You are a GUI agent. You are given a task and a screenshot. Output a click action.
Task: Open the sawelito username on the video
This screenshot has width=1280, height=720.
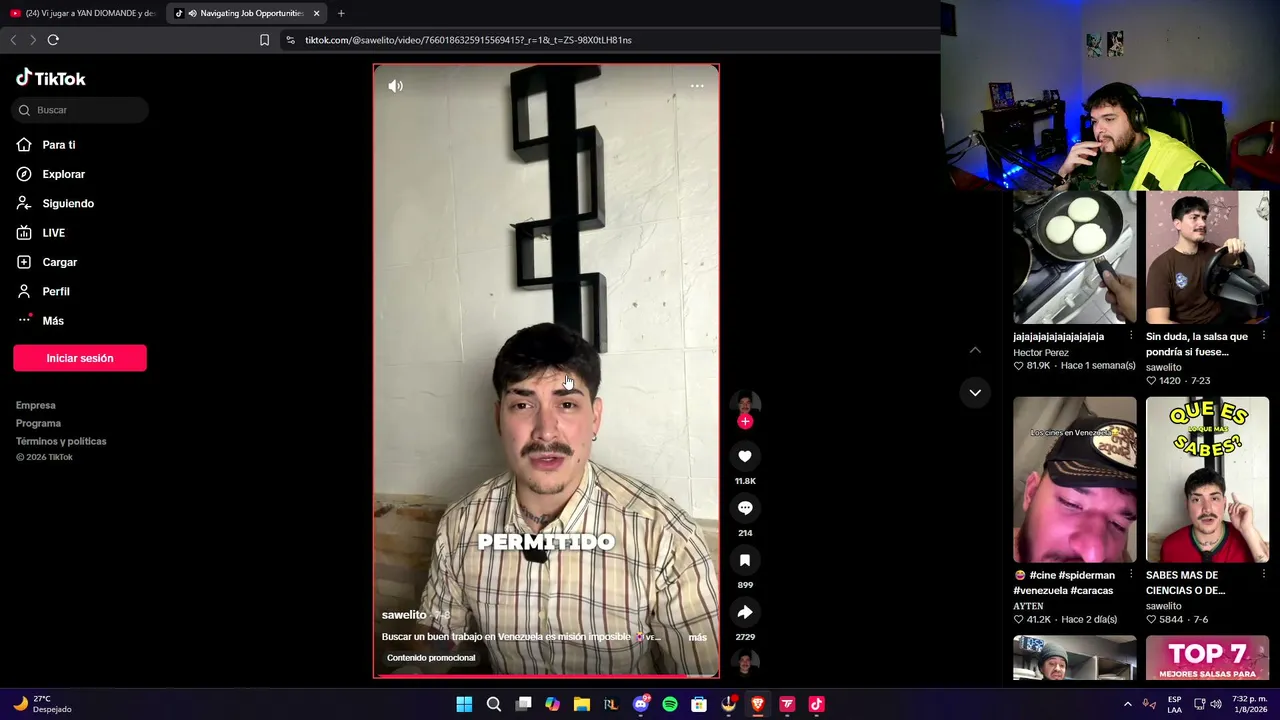[x=404, y=615]
